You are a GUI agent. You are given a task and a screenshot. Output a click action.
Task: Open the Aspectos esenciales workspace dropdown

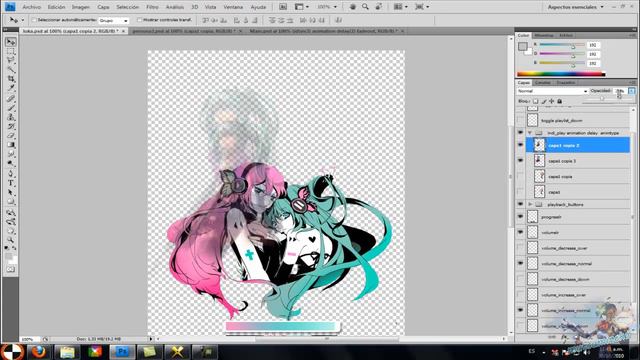pos(576,7)
